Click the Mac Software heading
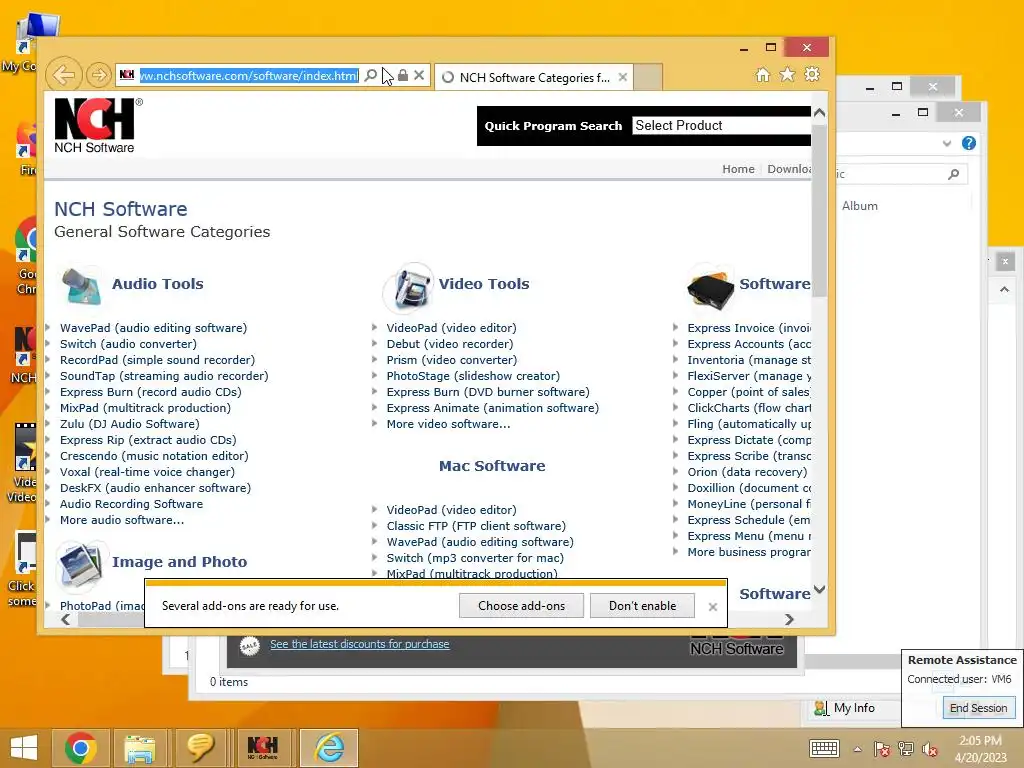This screenshot has width=1024, height=768. pos(492,466)
